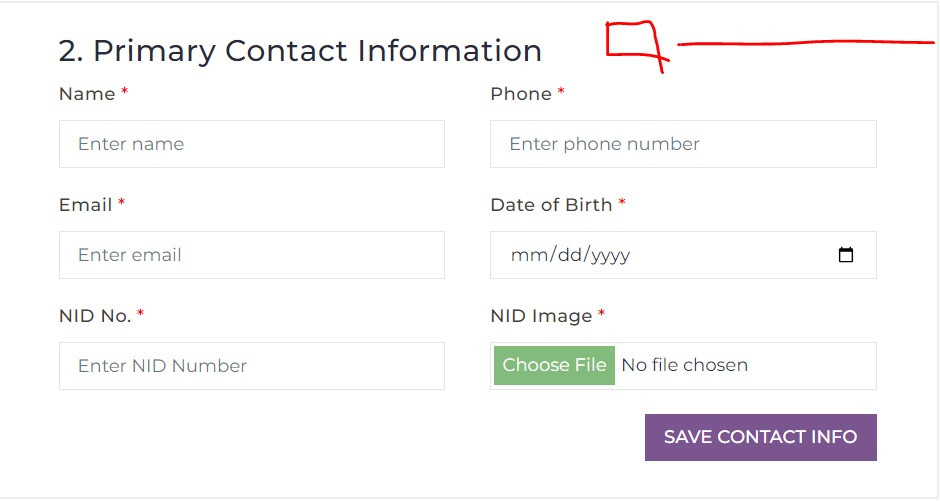Click the NID Image label
The height and width of the screenshot is (501, 940).
click(x=541, y=316)
